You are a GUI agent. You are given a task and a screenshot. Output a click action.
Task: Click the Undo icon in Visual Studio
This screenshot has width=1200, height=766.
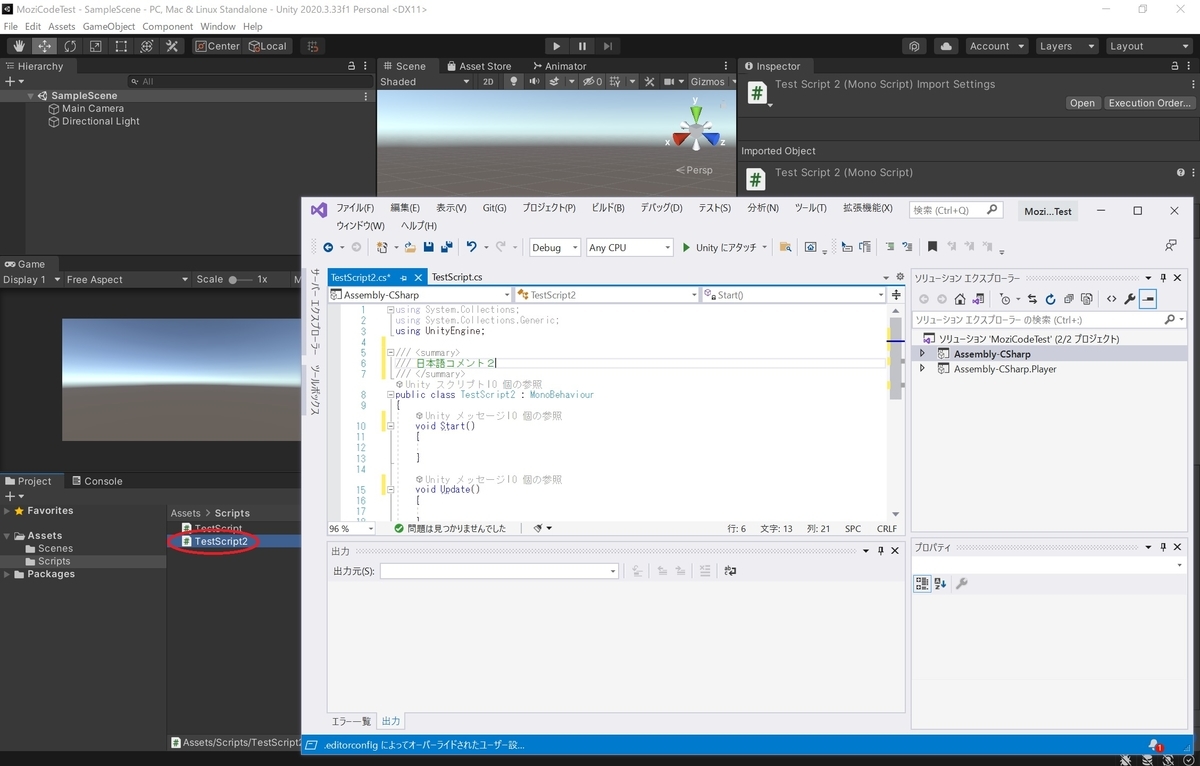(x=472, y=247)
